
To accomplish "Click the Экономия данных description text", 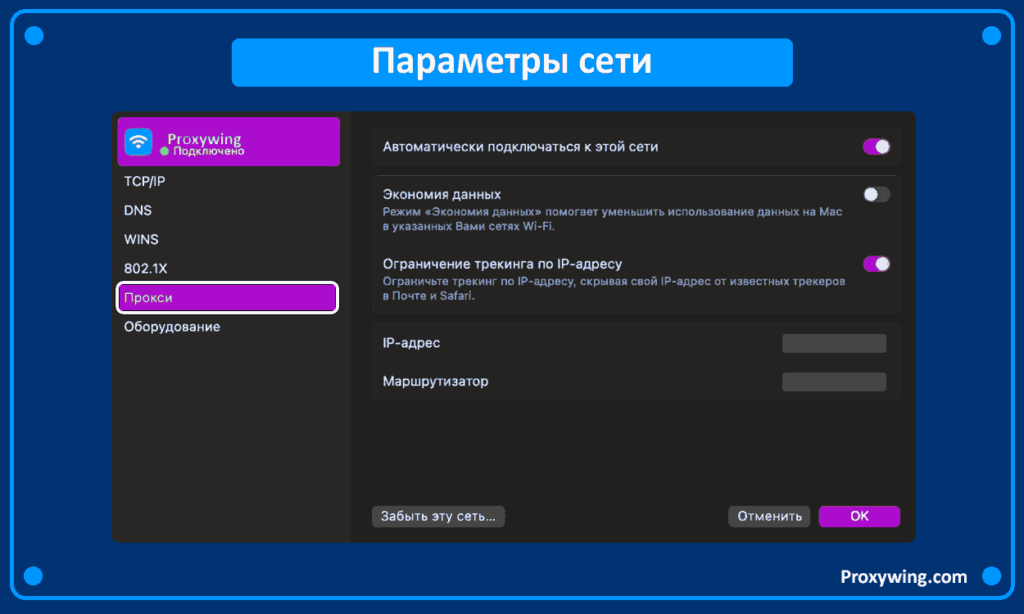I will point(613,219).
